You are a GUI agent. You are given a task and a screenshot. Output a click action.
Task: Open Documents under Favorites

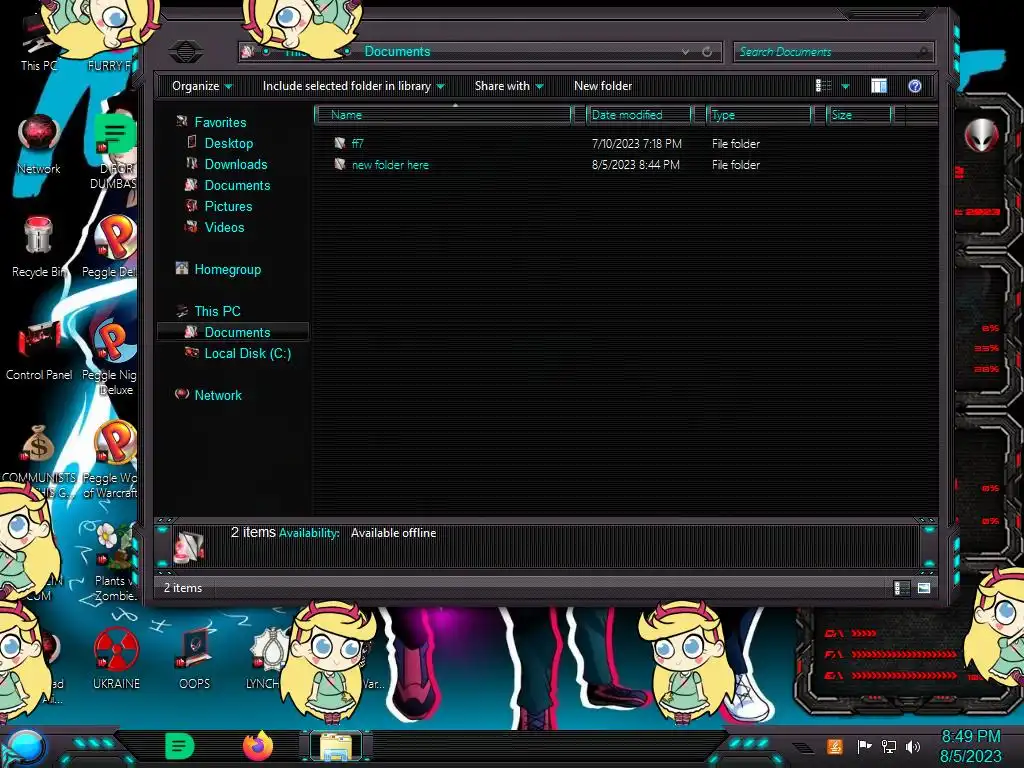coord(237,185)
